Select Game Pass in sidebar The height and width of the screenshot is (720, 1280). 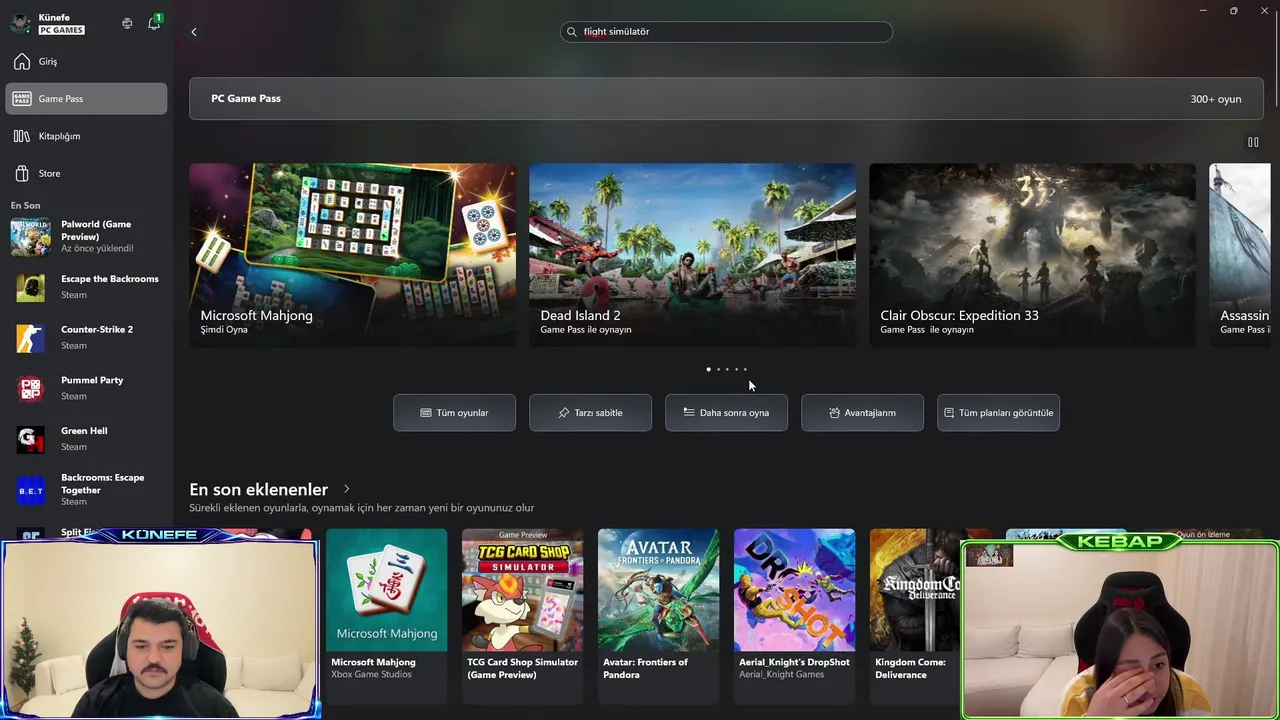86,99
